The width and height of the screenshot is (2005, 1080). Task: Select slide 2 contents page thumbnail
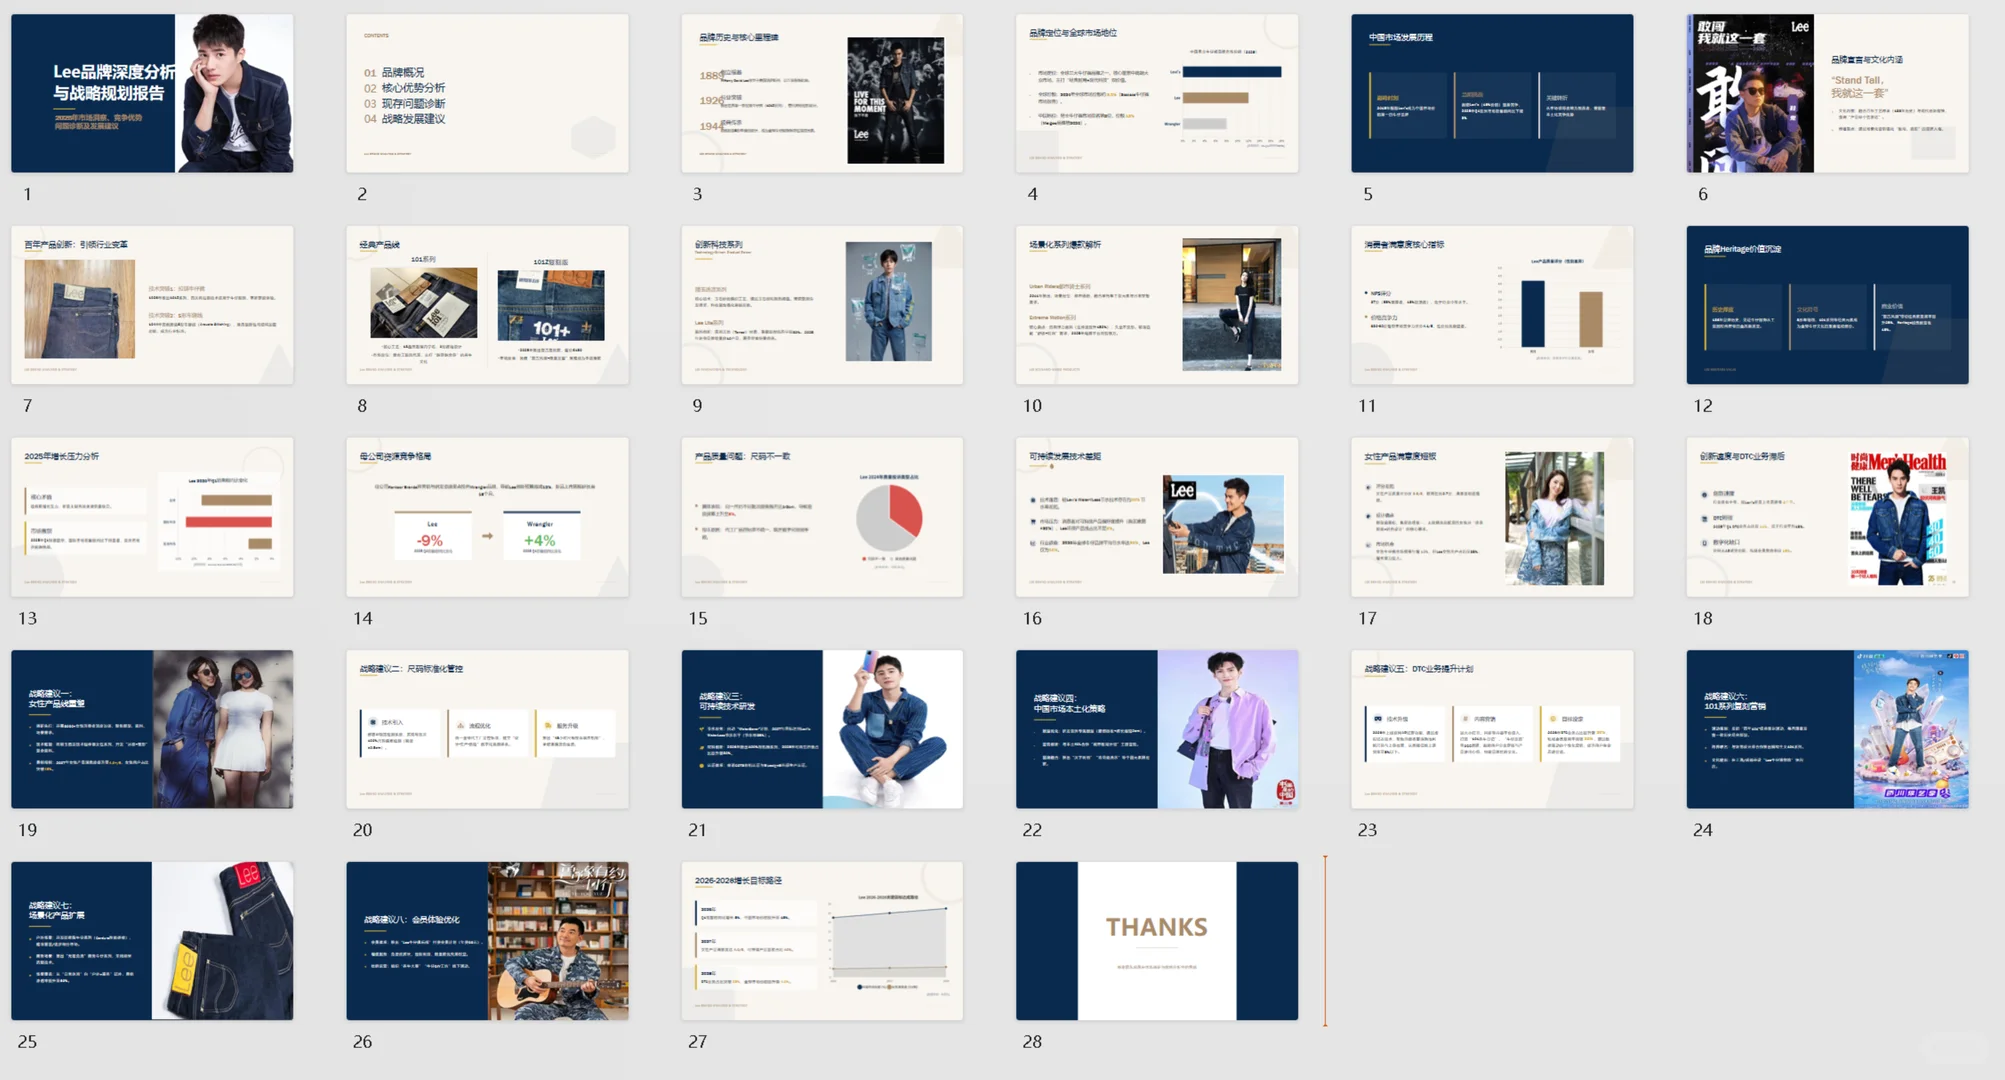tap(487, 93)
